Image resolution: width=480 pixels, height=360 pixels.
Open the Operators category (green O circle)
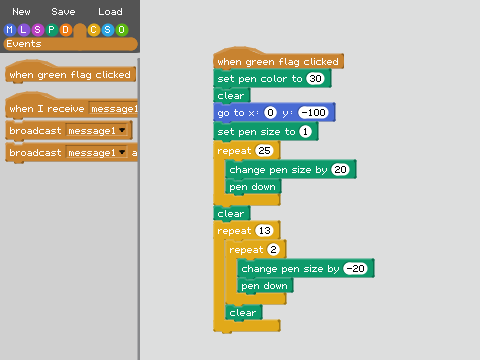point(122,30)
